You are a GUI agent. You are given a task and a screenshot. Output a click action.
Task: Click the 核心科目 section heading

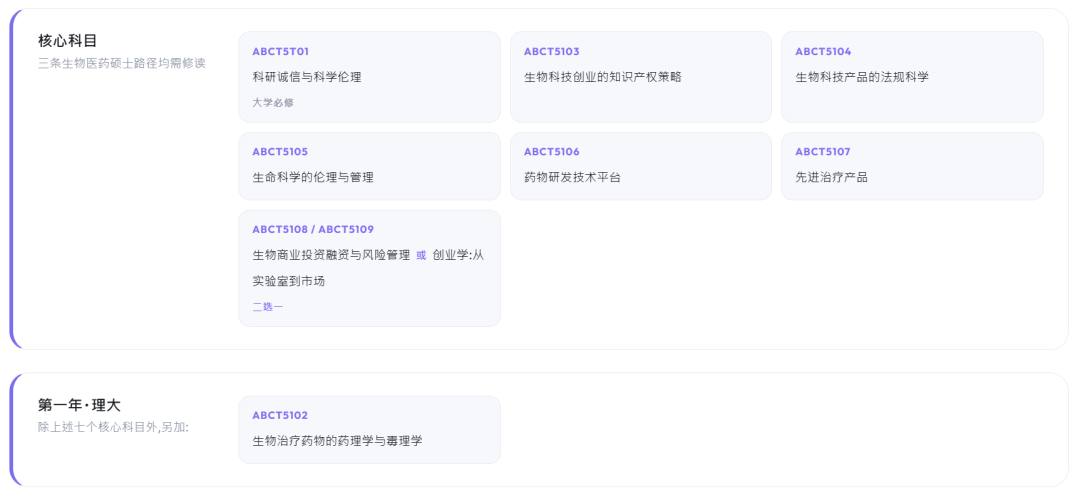click(68, 41)
